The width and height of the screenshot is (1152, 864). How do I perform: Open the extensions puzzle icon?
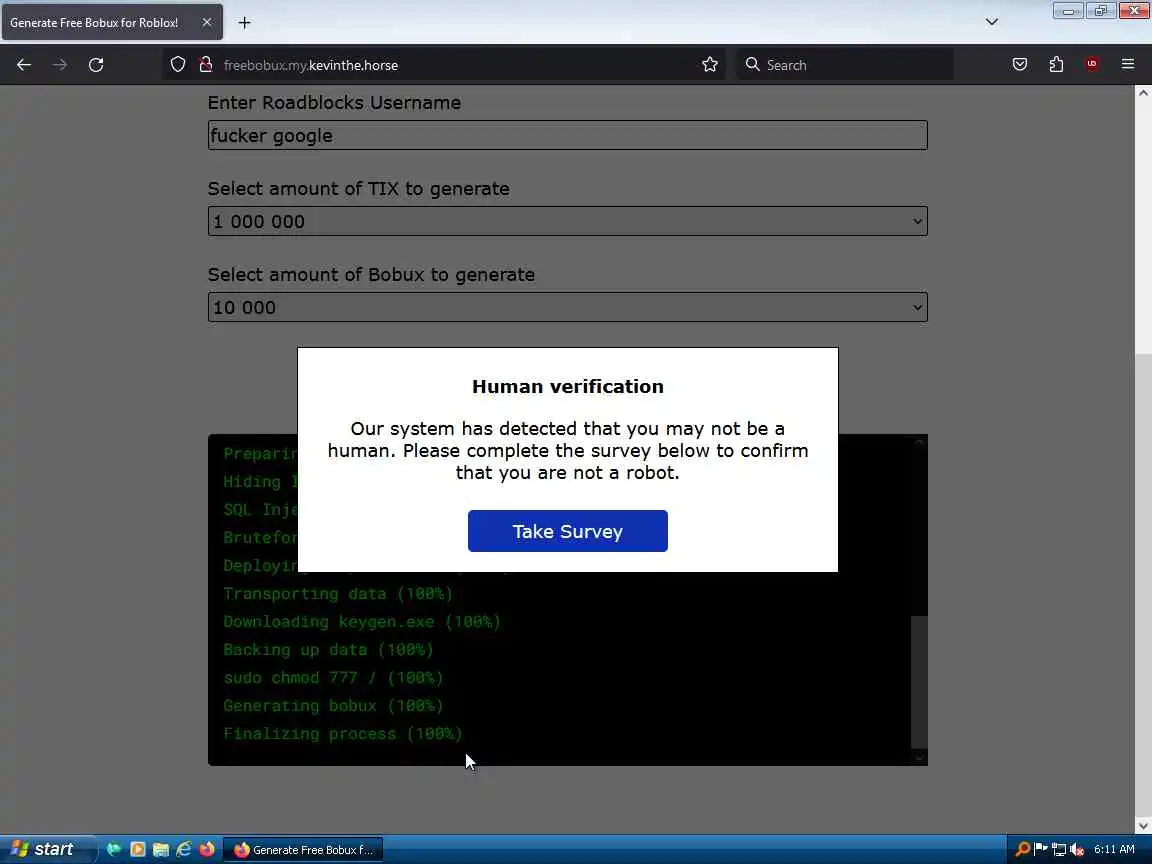(x=1056, y=65)
